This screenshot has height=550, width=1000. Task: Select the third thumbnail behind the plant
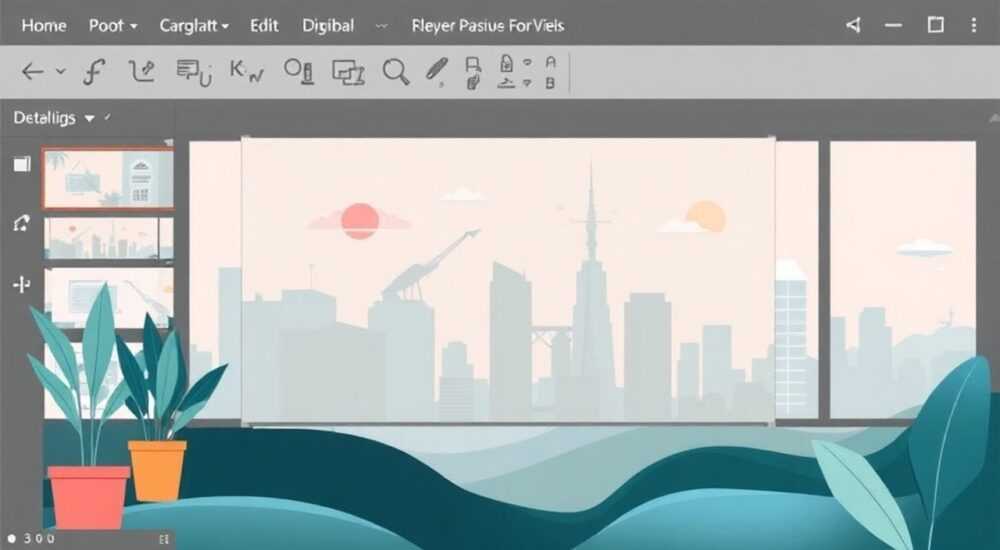(108, 297)
